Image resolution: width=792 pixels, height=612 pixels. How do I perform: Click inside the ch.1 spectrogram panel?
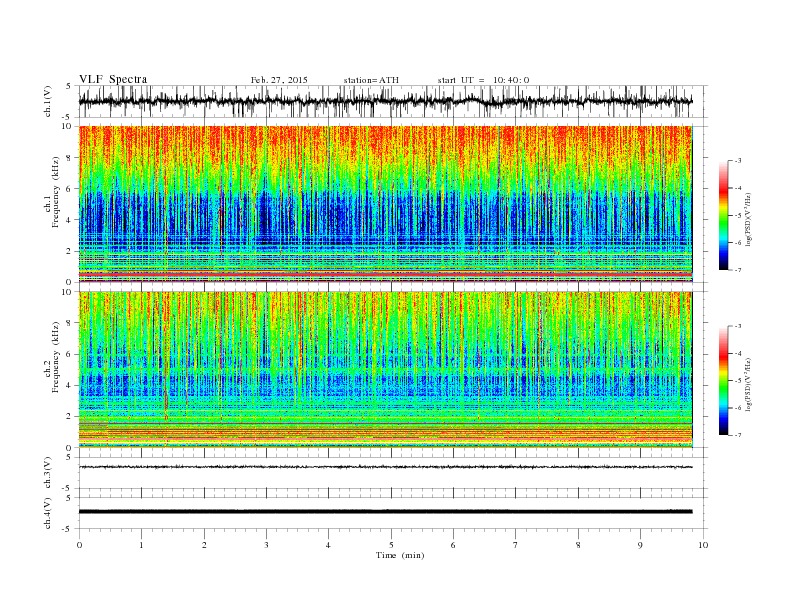[385, 204]
